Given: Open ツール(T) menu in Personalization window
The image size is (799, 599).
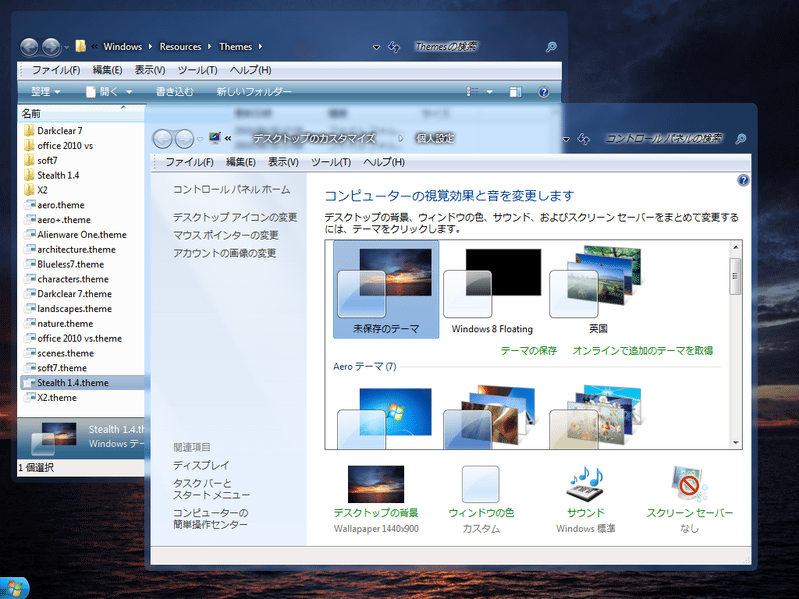Looking at the screenshot, I should 331,162.
